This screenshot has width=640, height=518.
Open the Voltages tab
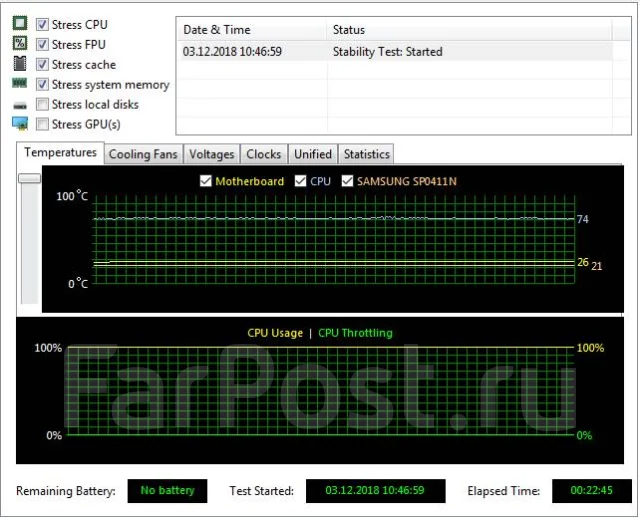212,154
